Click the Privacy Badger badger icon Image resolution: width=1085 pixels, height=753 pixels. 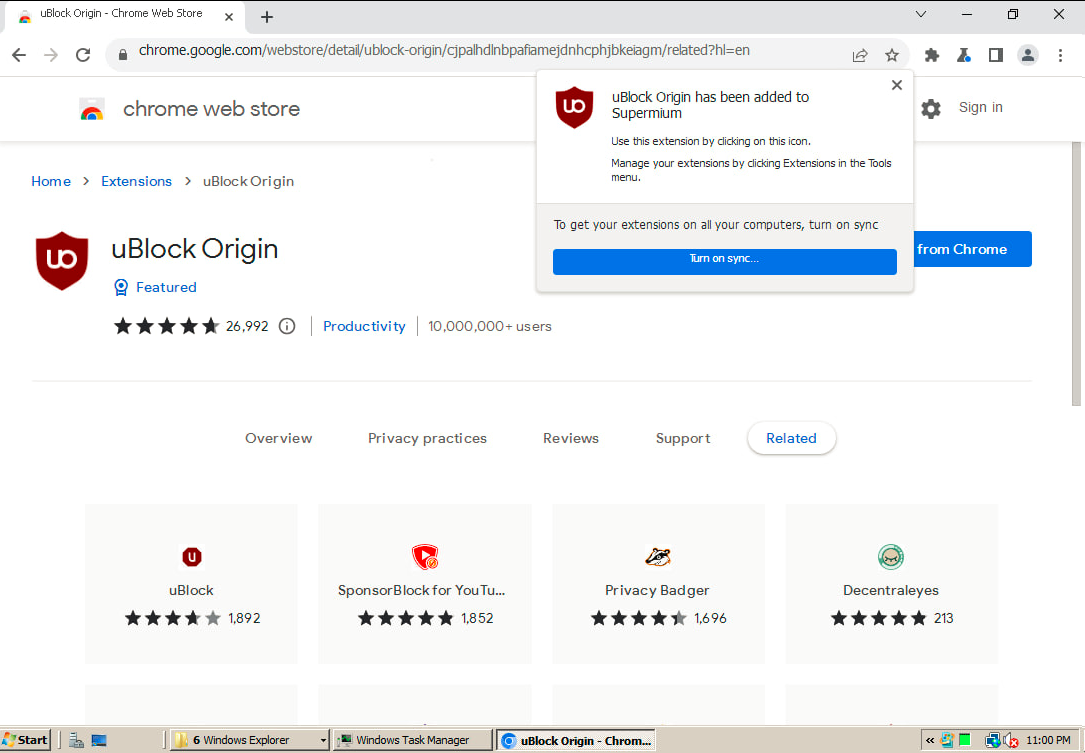point(658,556)
